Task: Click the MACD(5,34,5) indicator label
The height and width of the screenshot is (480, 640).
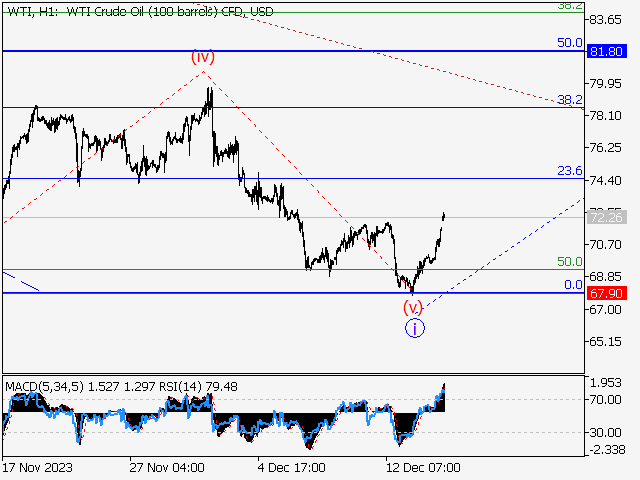Action: pos(44,386)
